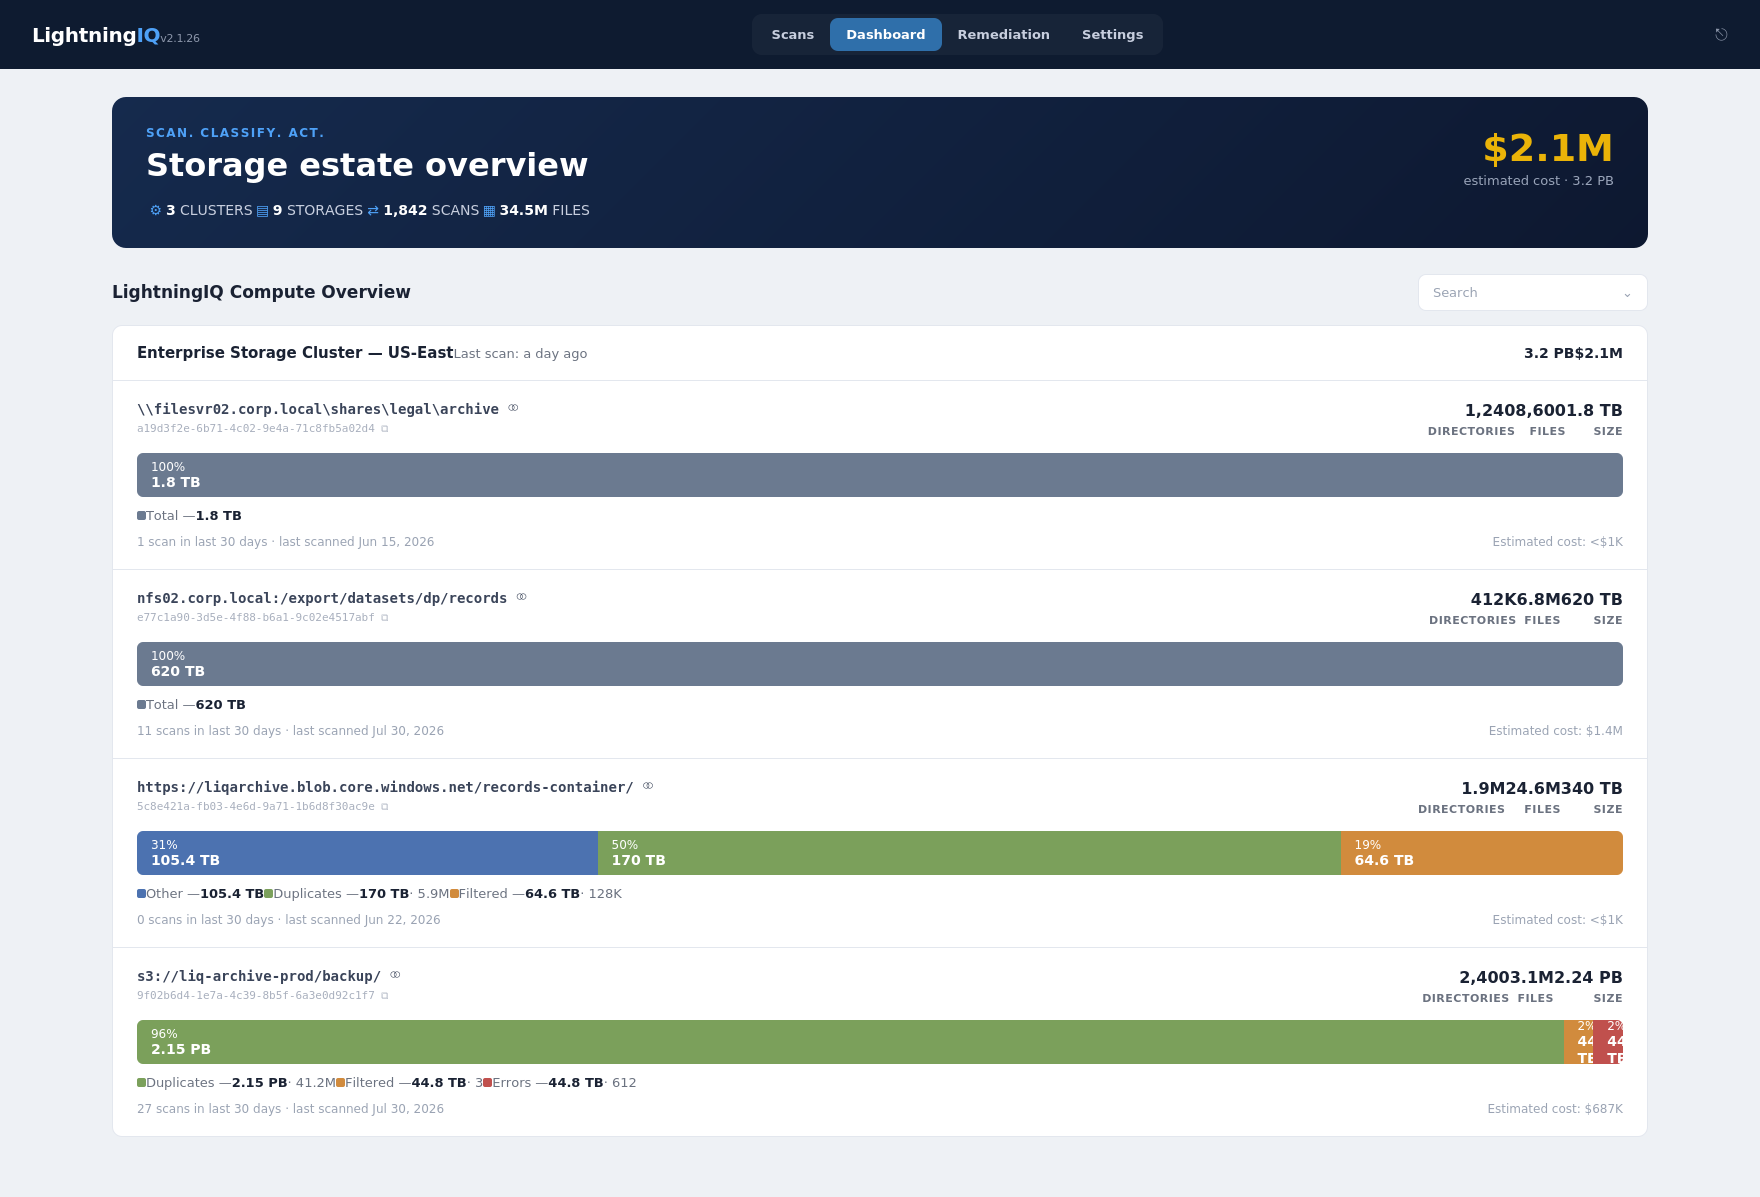
Task: Copy the a19d3f2e storage ID
Action: (385, 429)
